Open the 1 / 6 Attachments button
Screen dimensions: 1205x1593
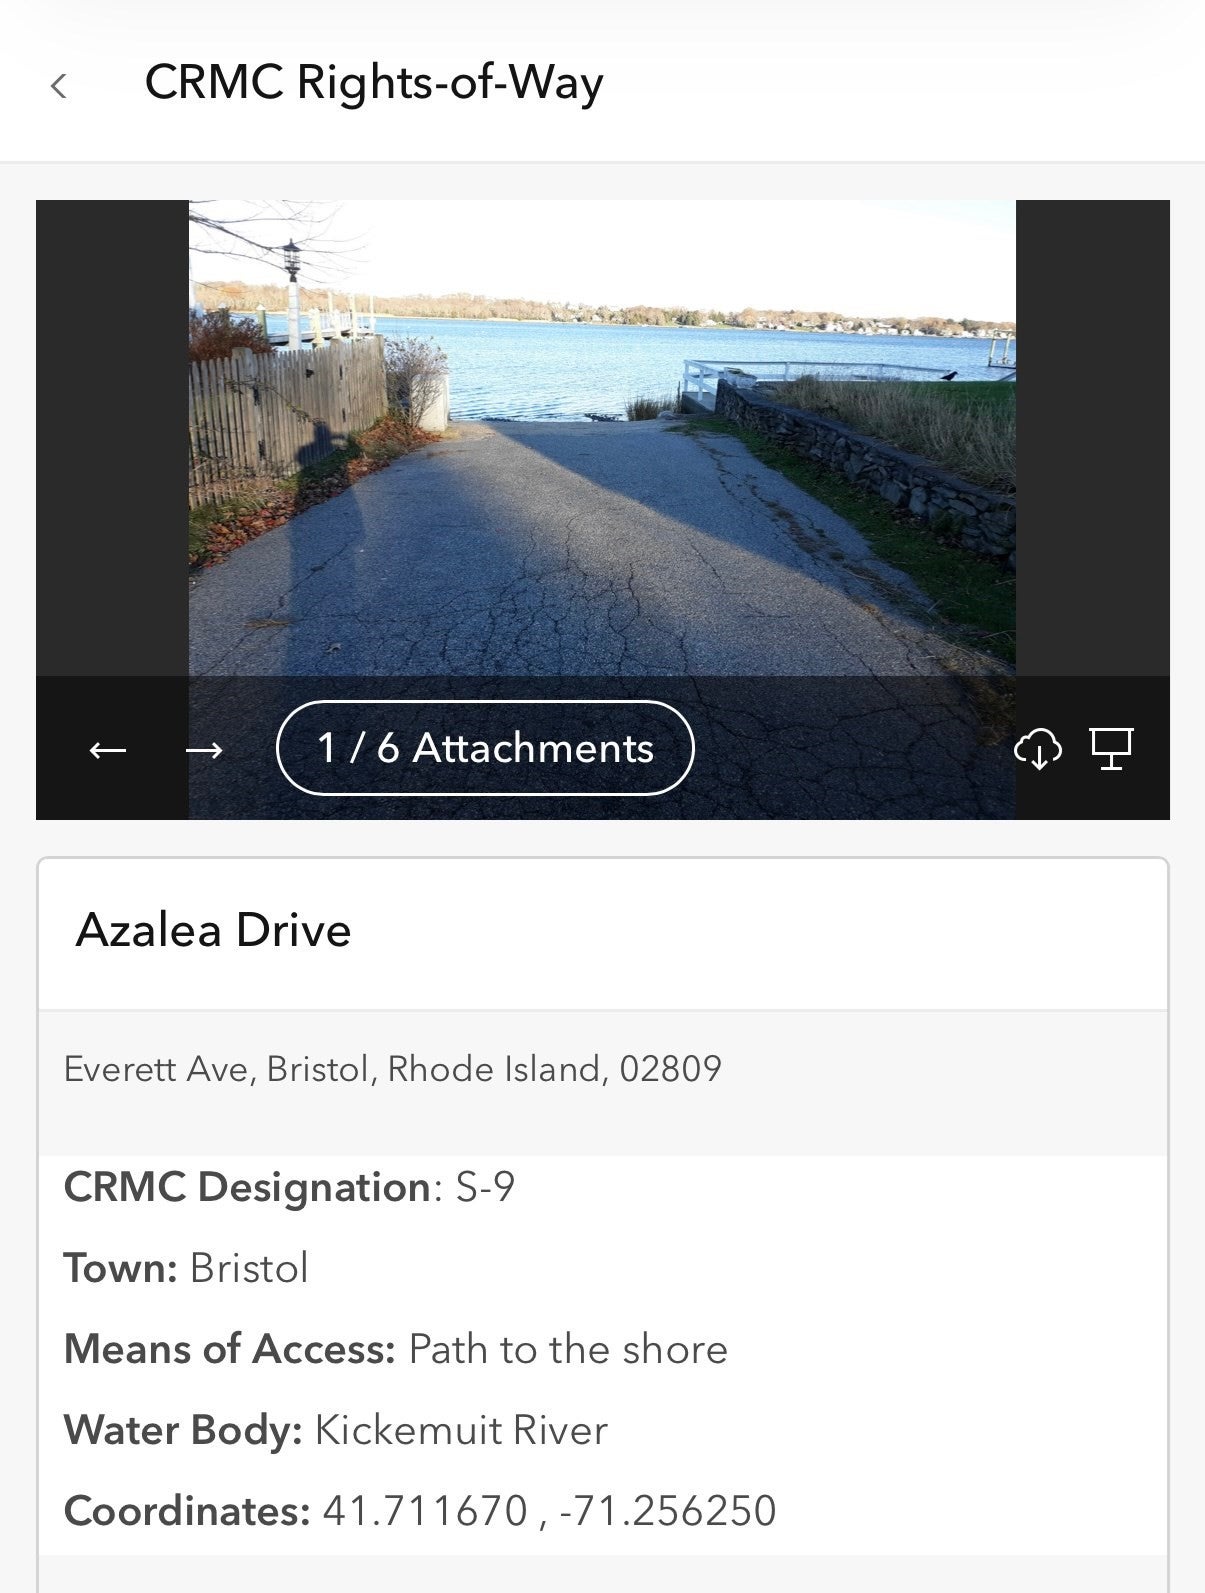485,748
